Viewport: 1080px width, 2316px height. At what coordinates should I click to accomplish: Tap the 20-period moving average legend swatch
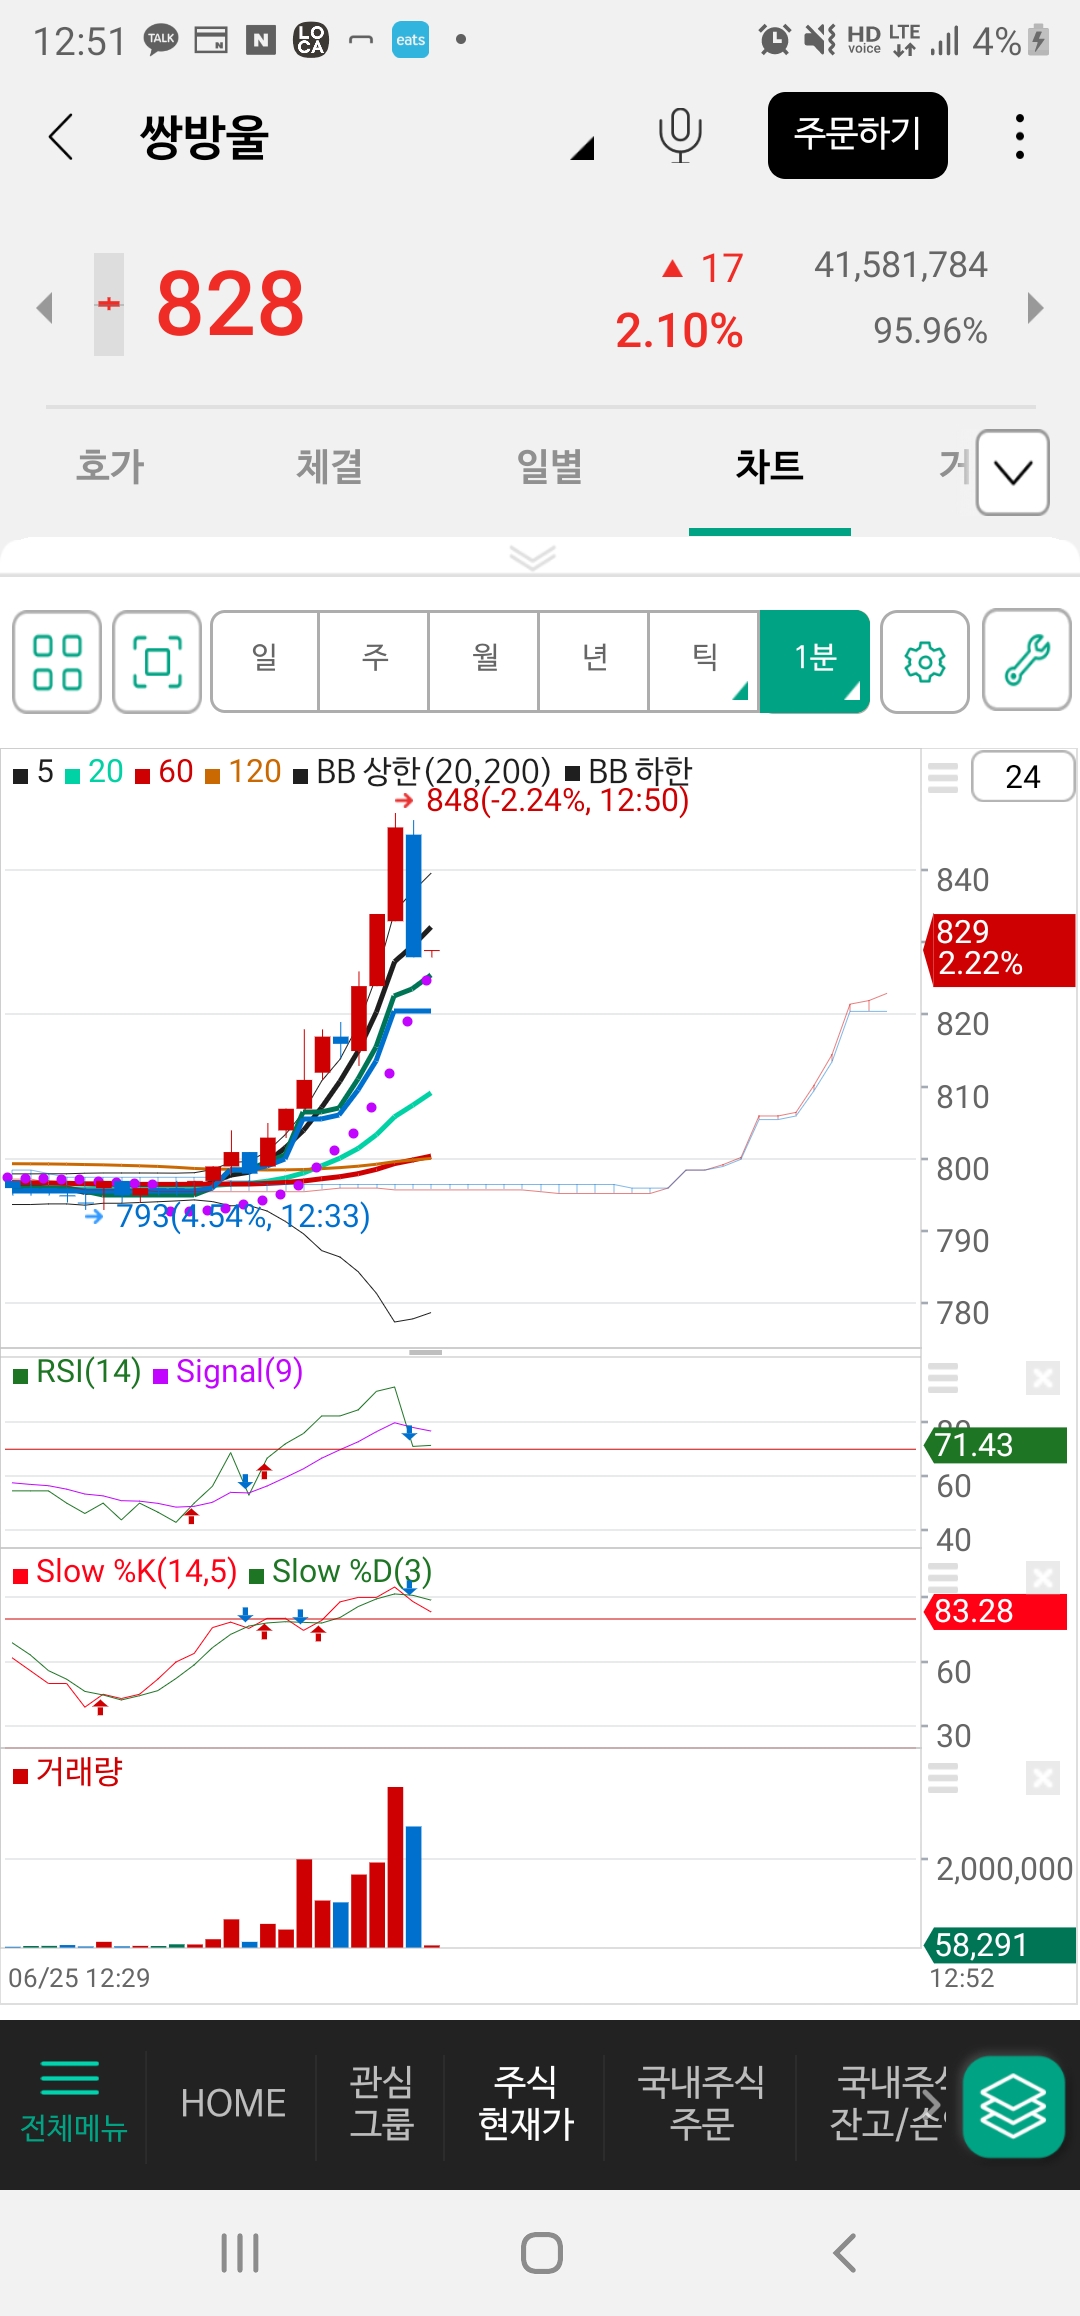coord(72,775)
